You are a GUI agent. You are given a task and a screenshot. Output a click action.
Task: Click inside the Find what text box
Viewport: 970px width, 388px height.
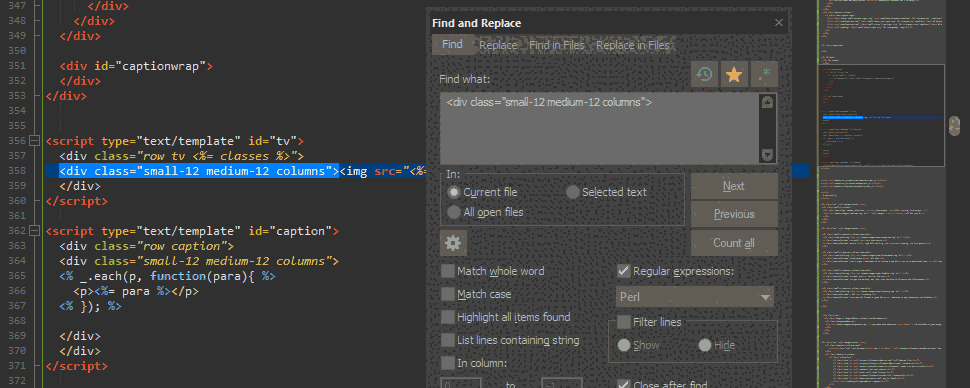tap(600, 129)
